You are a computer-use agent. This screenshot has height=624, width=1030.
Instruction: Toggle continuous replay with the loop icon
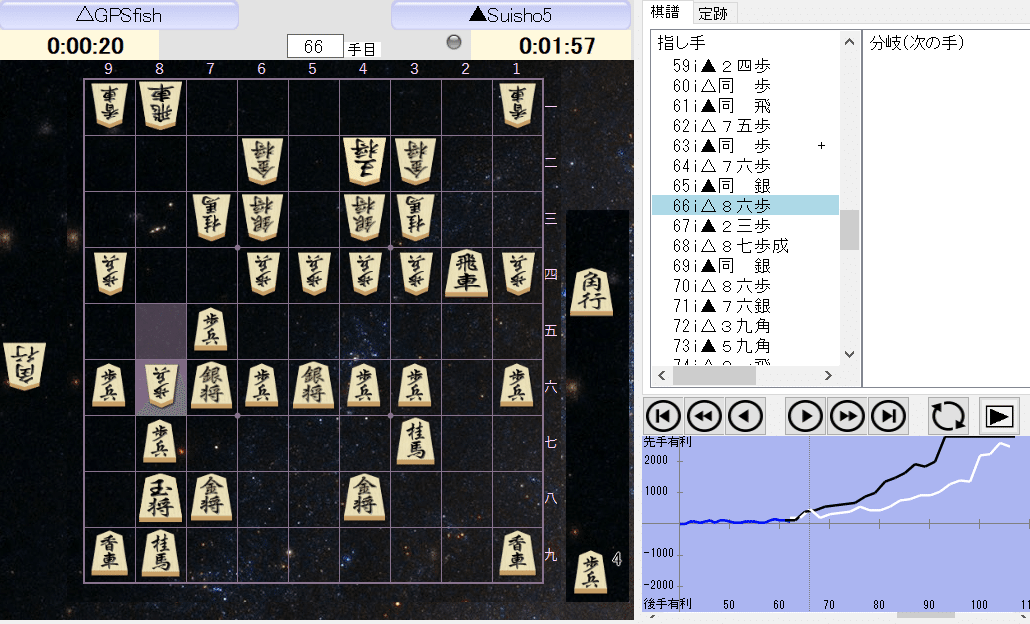click(947, 415)
